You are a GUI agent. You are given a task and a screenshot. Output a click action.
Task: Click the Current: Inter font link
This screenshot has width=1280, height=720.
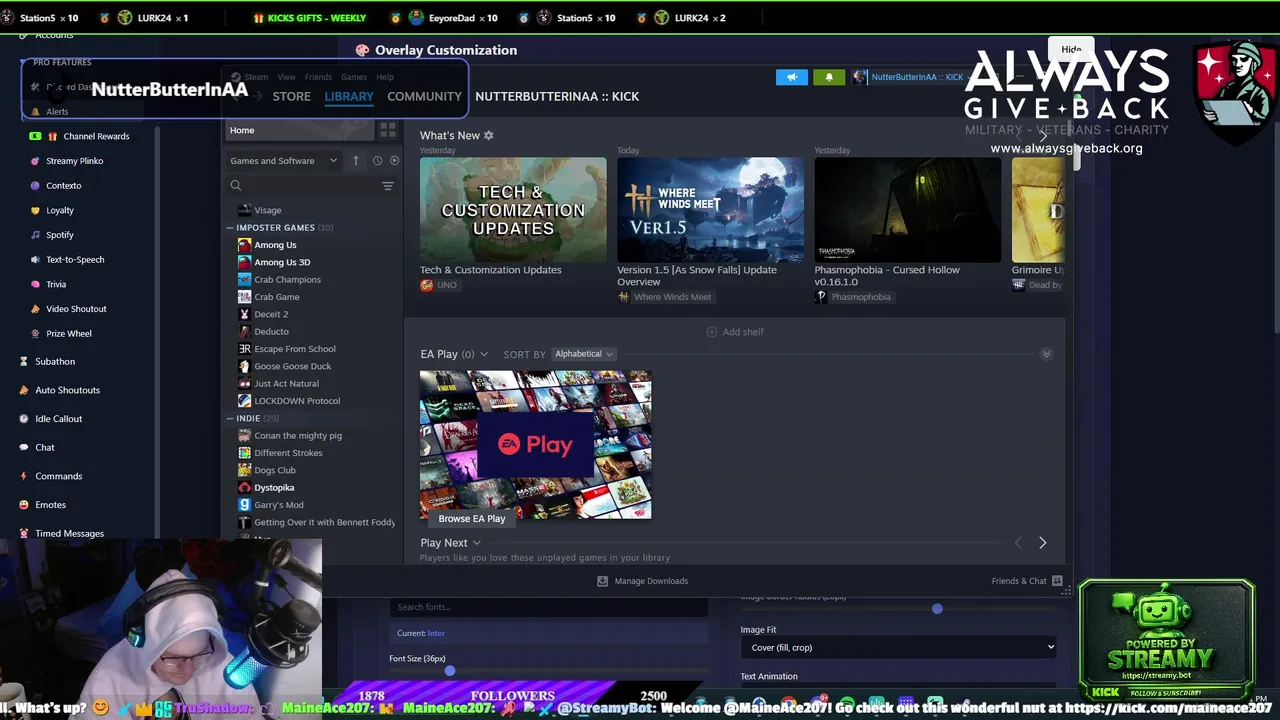coord(436,633)
